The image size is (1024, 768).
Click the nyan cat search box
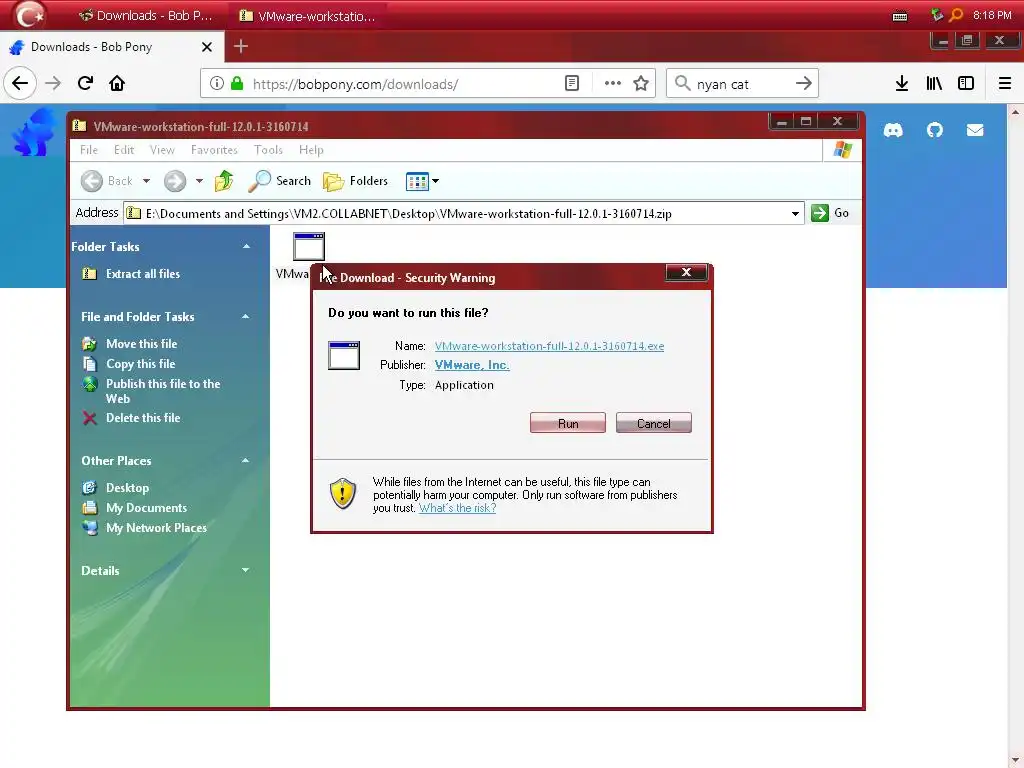(x=741, y=84)
